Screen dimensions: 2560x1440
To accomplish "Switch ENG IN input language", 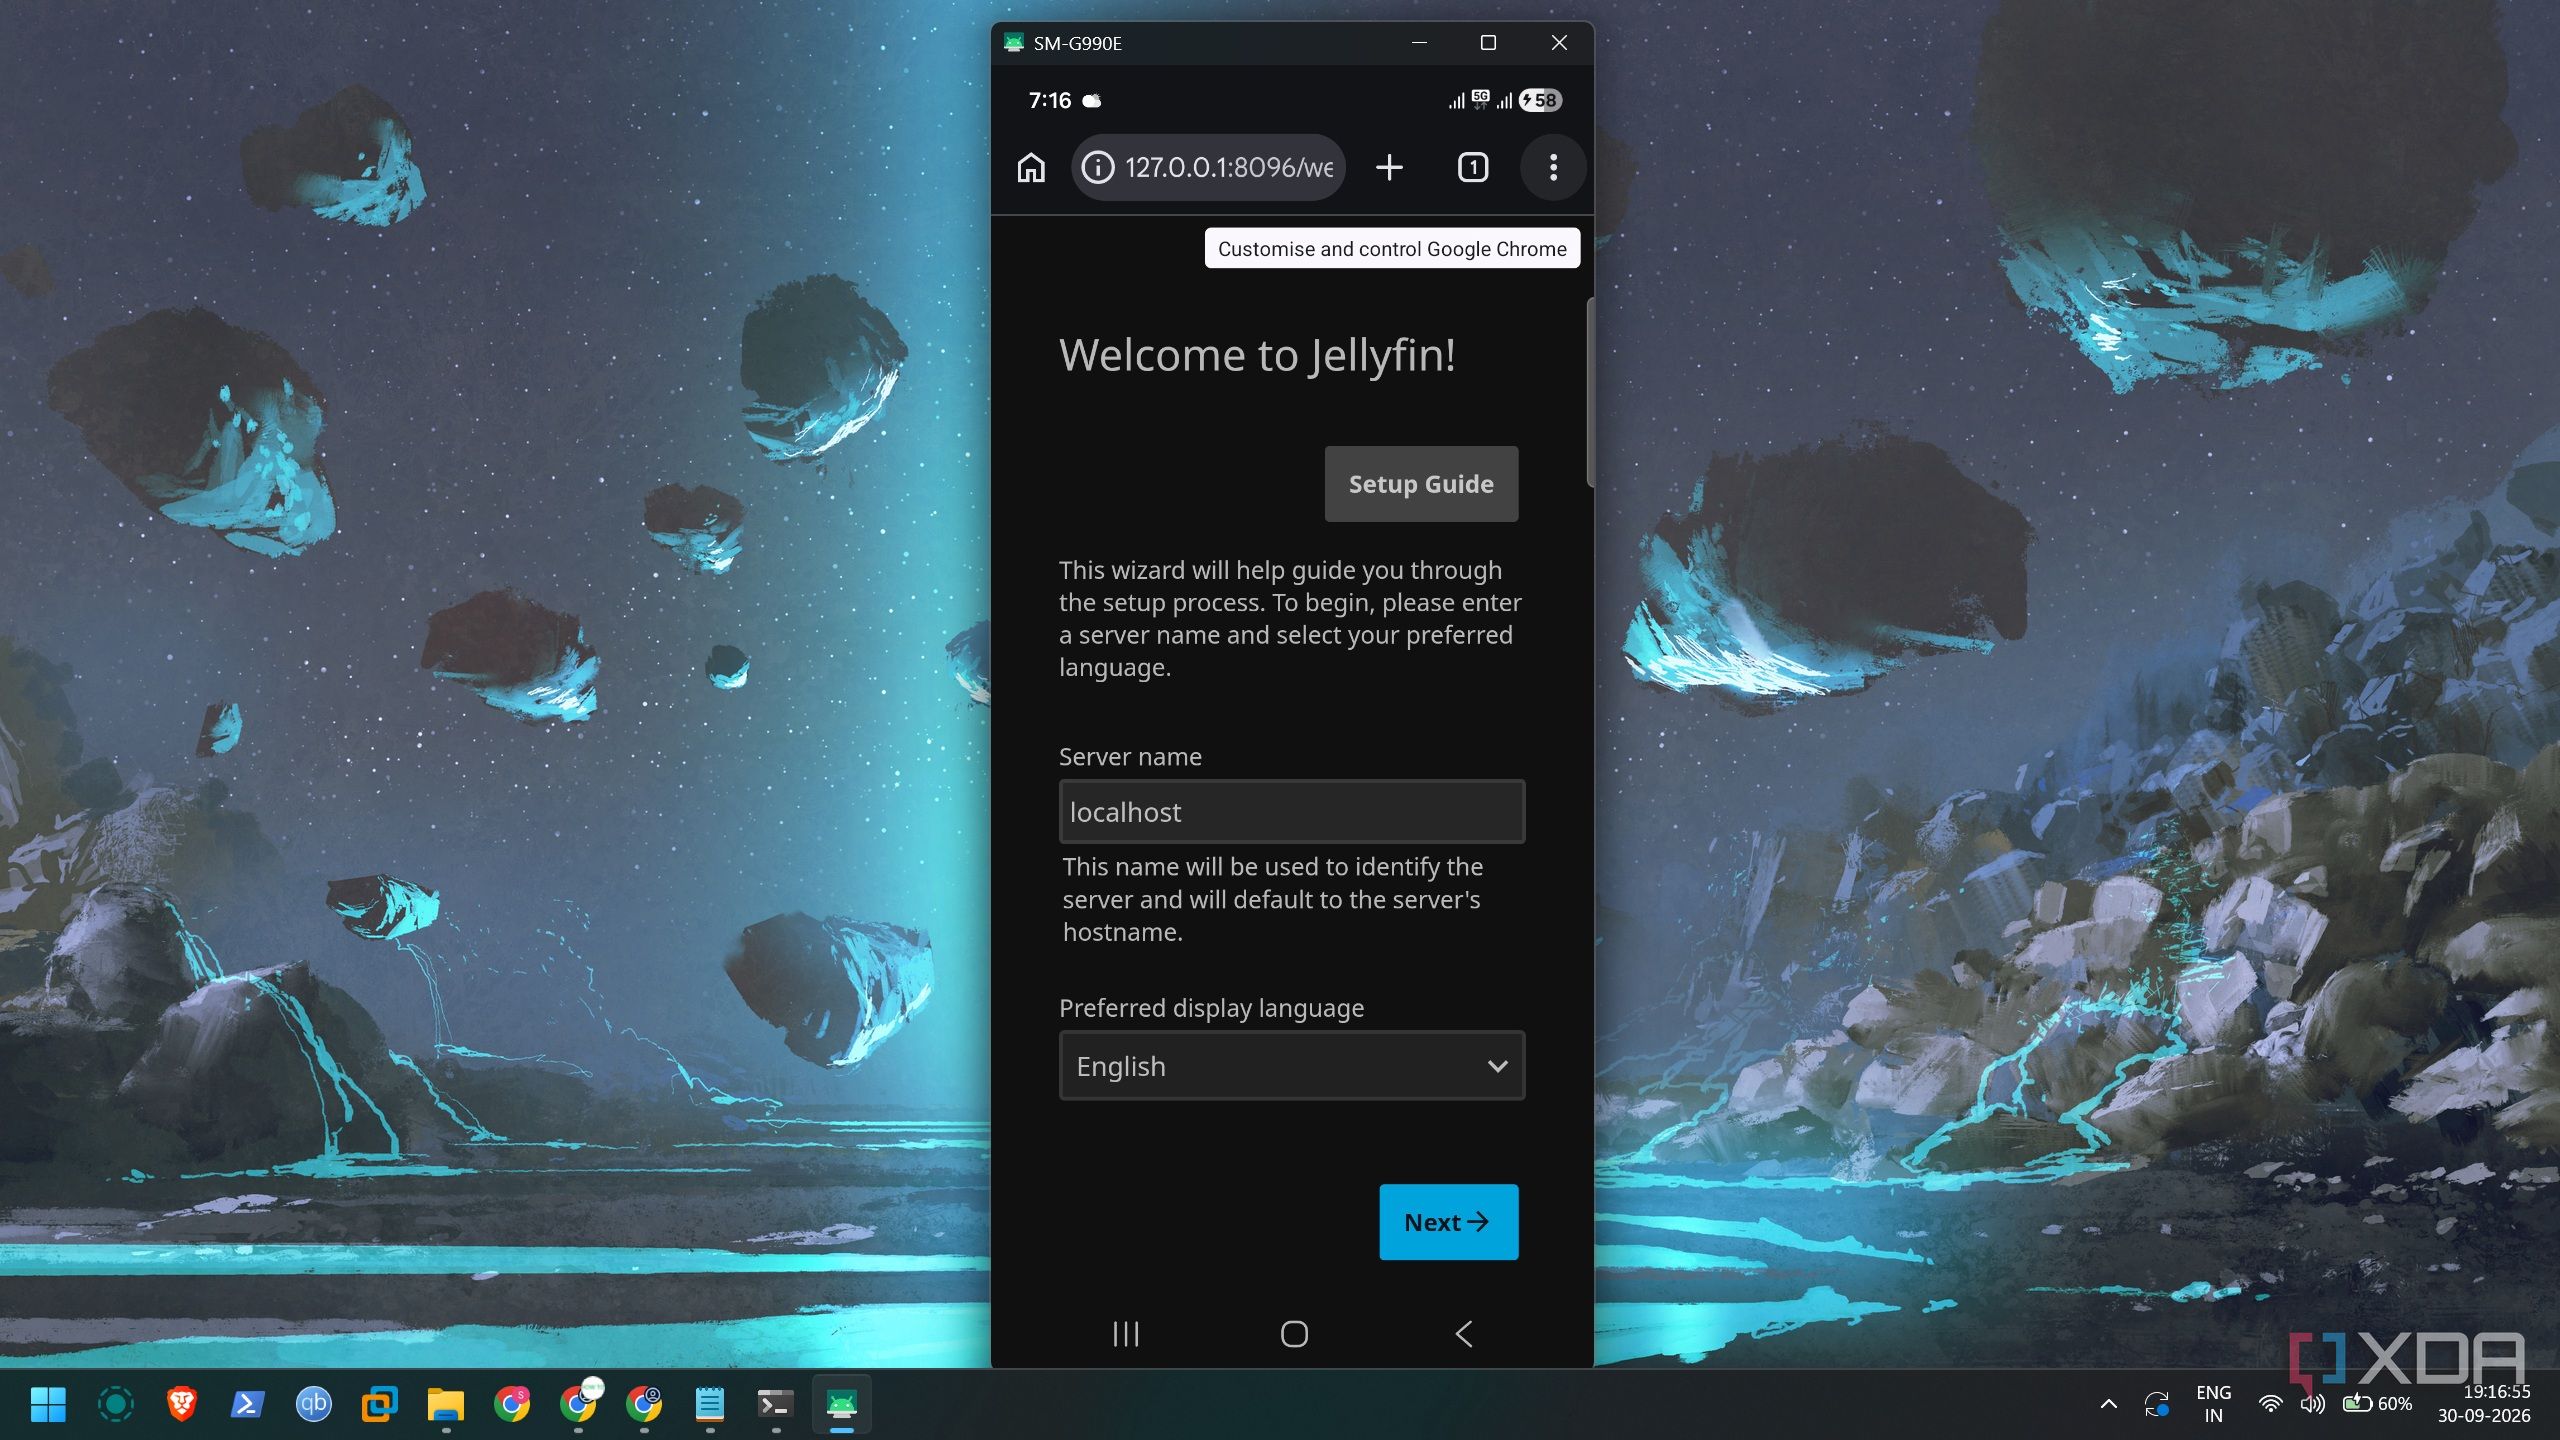I will 2214,1404.
